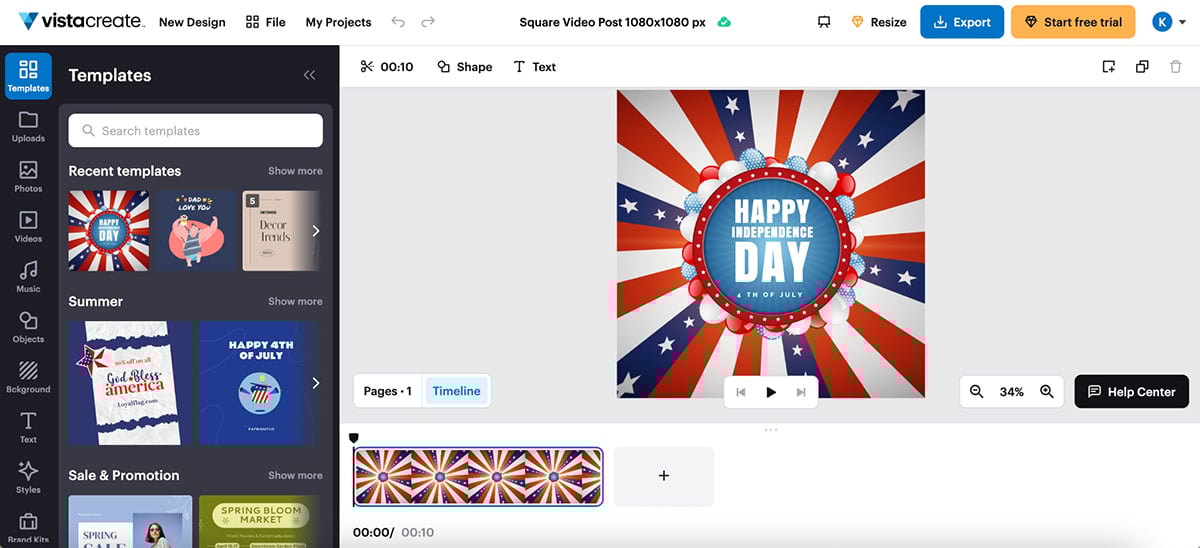The width and height of the screenshot is (1200, 548).
Task: Open the account avatar dropdown
Action: (1168, 22)
